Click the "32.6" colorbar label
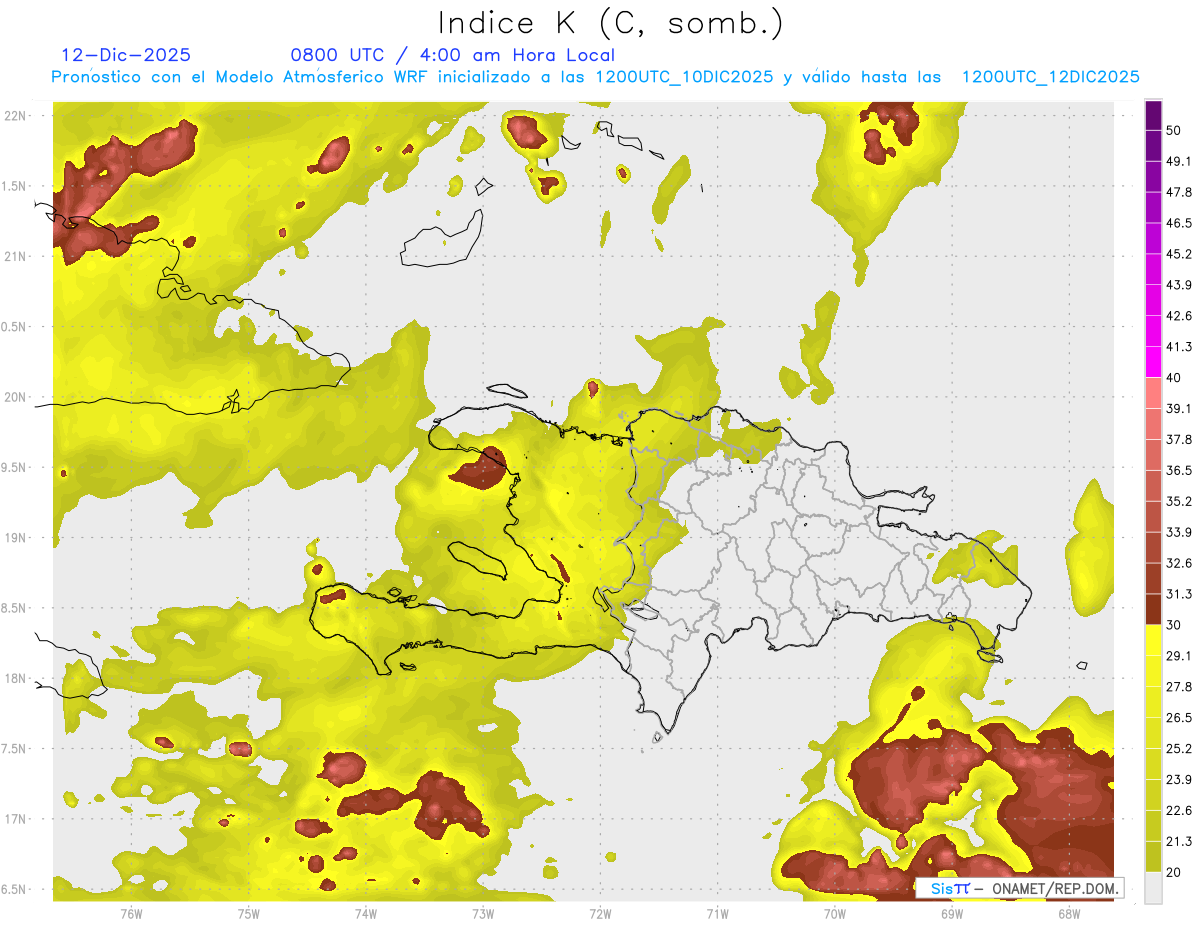The image size is (1200, 927). pos(1179,563)
